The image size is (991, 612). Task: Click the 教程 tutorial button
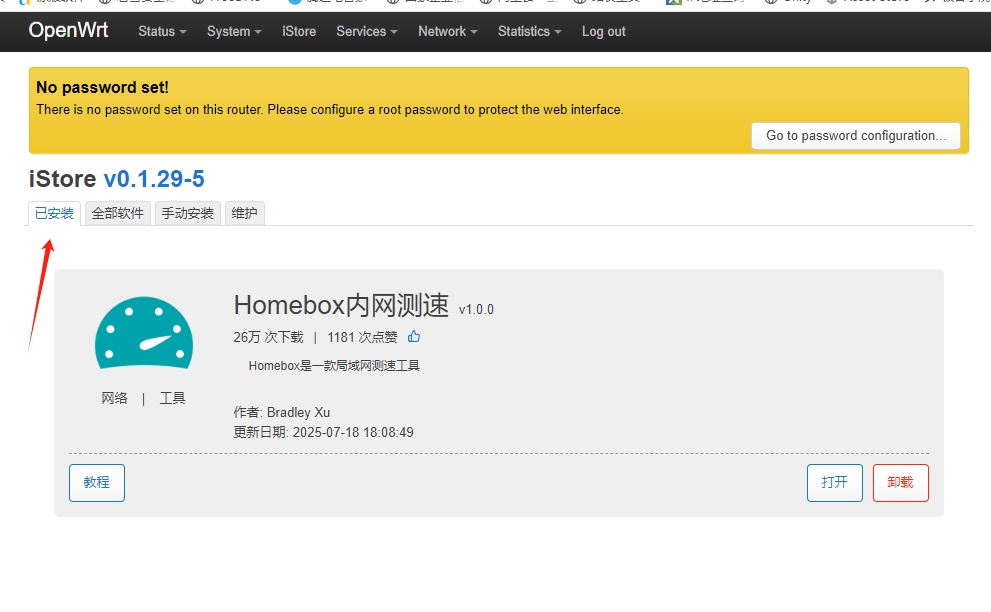tap(97, 482)
